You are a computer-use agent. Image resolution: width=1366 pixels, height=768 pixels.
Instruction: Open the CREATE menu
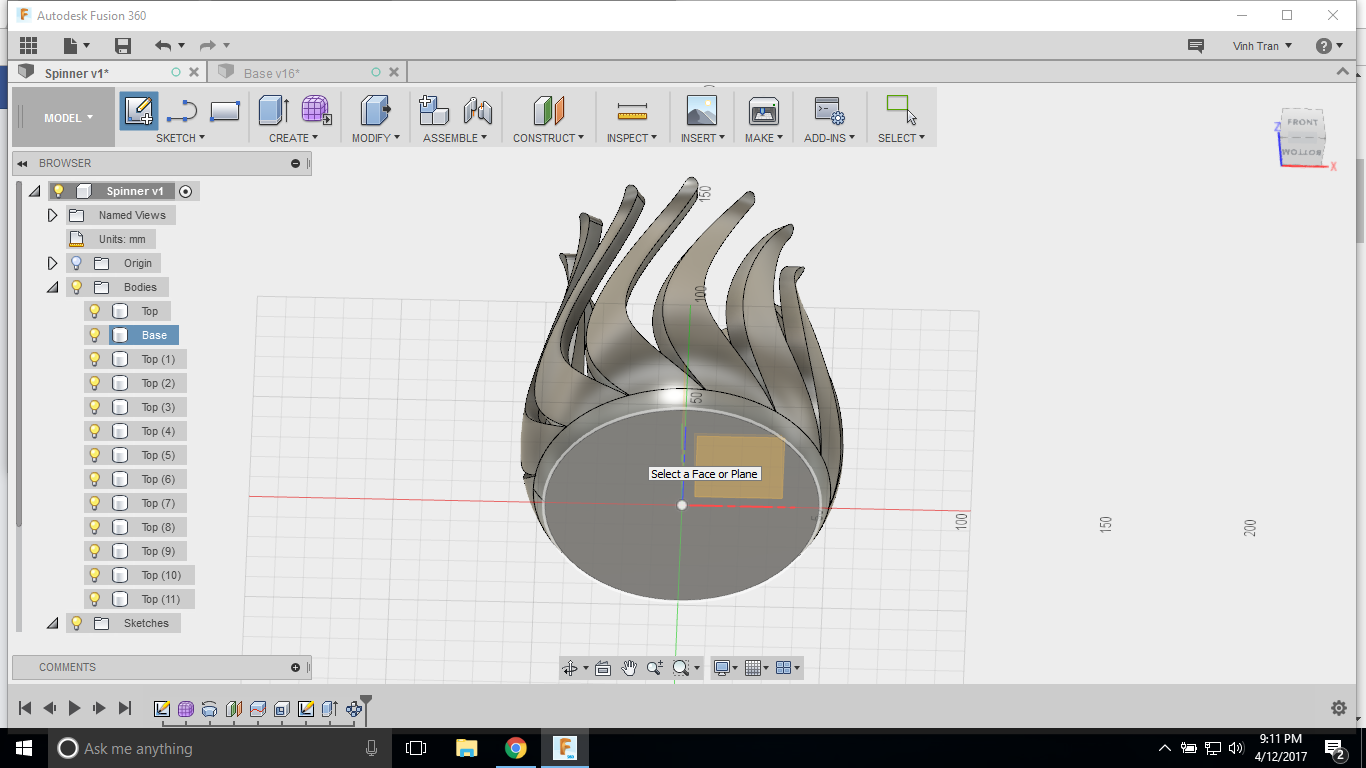coord(293,138)
